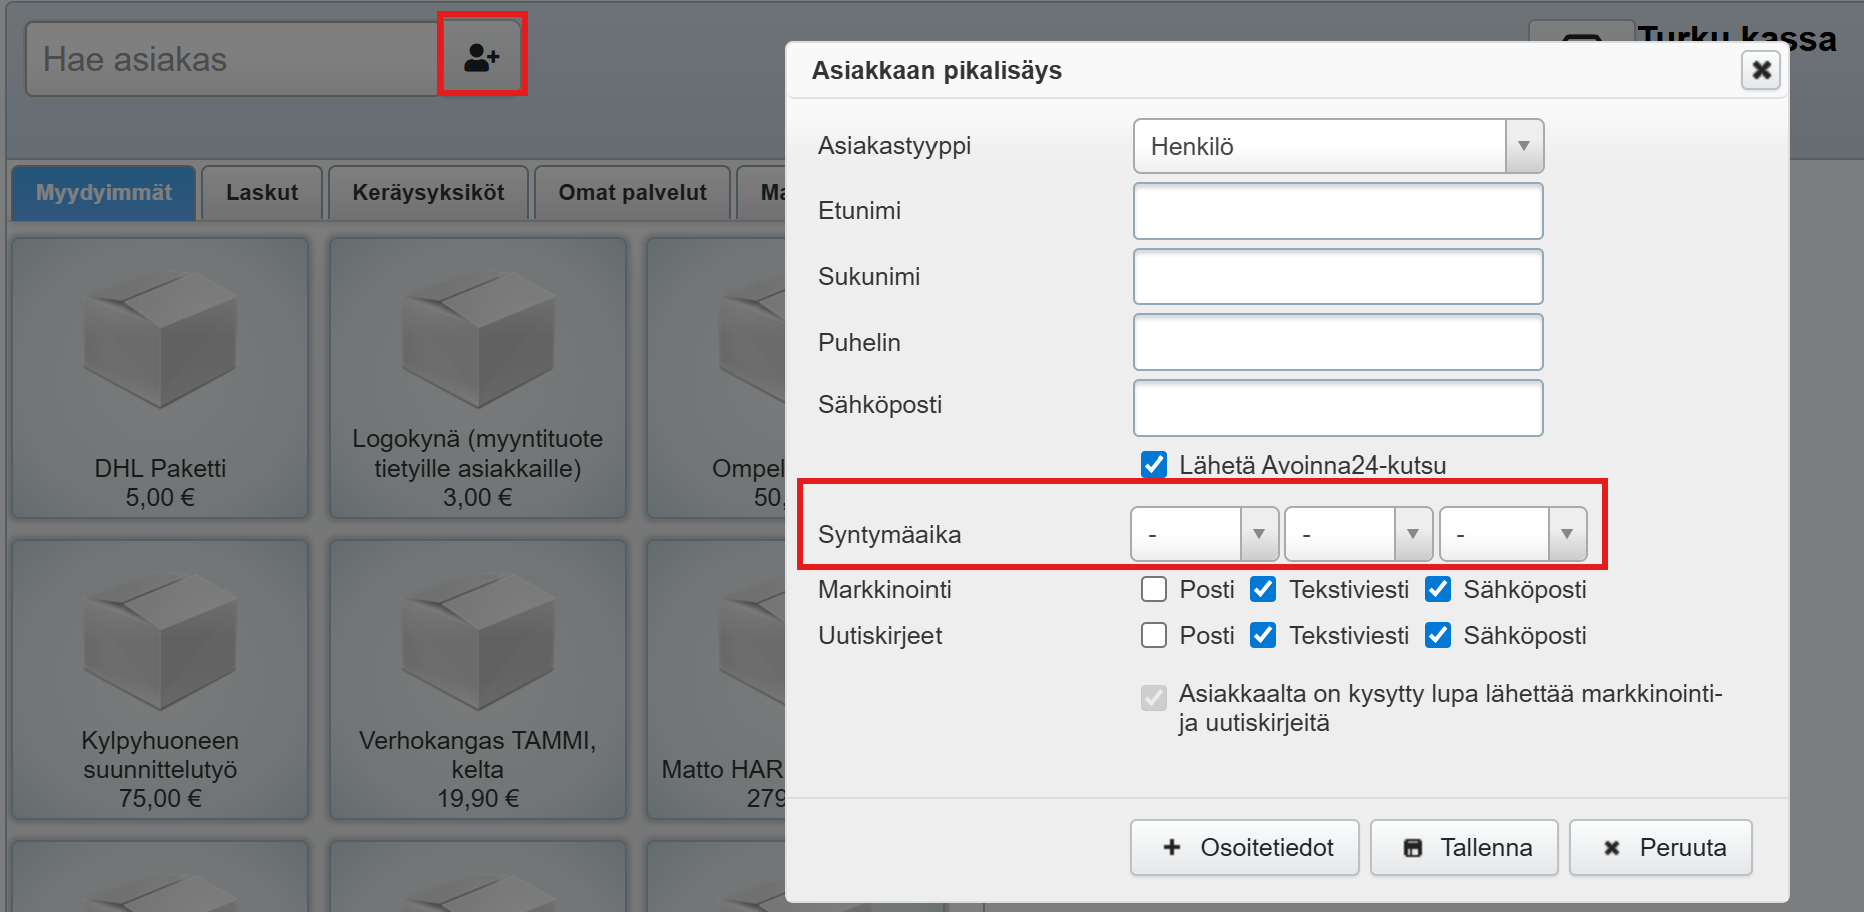
Task: Toggle the Lähetä Avoinna24-kutsu checkbox
Action: [1154, 465]
